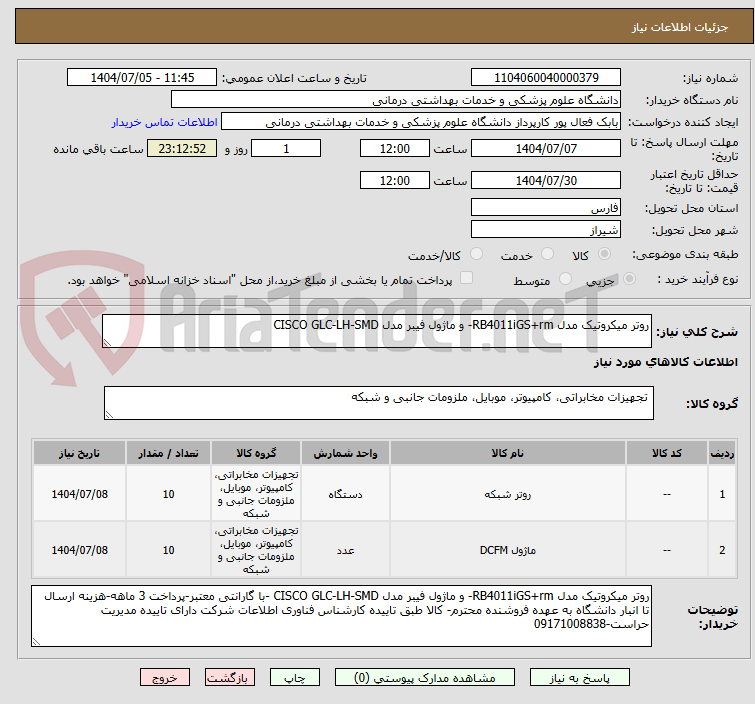Click the شهر محل تحویل field
The height and width of the screenshot is (704, 755).
545,230
